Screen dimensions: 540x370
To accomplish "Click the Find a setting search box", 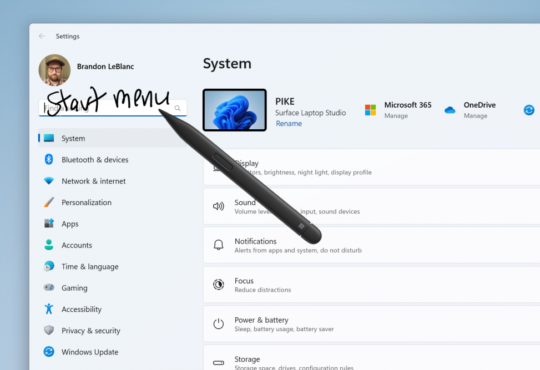I will tap(113, 108).
